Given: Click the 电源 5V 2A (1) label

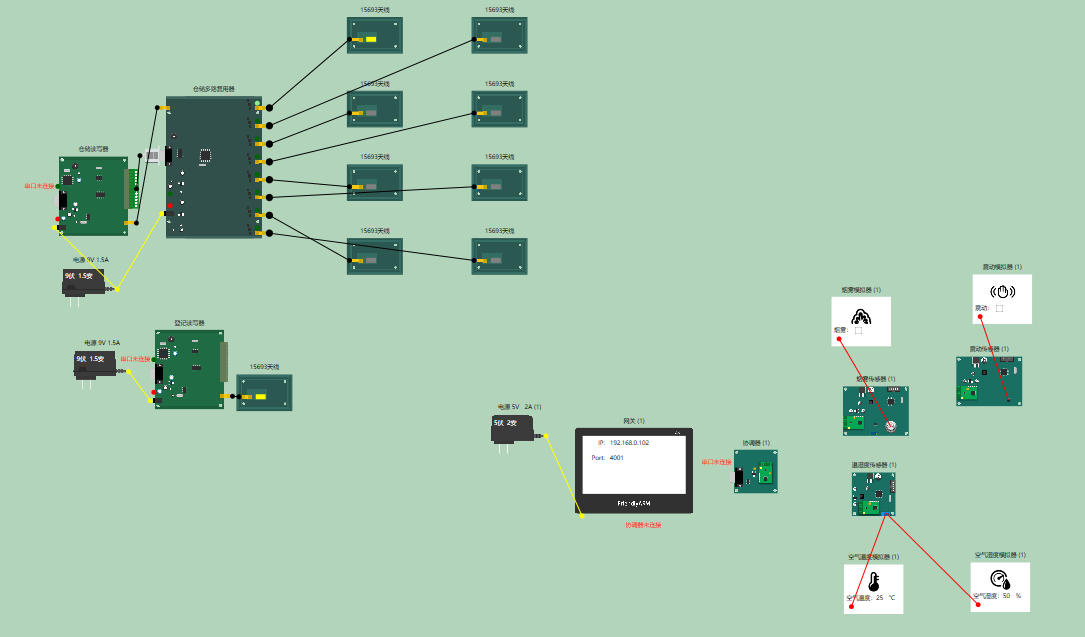Looking at the screenshot, I should [519, 407].
